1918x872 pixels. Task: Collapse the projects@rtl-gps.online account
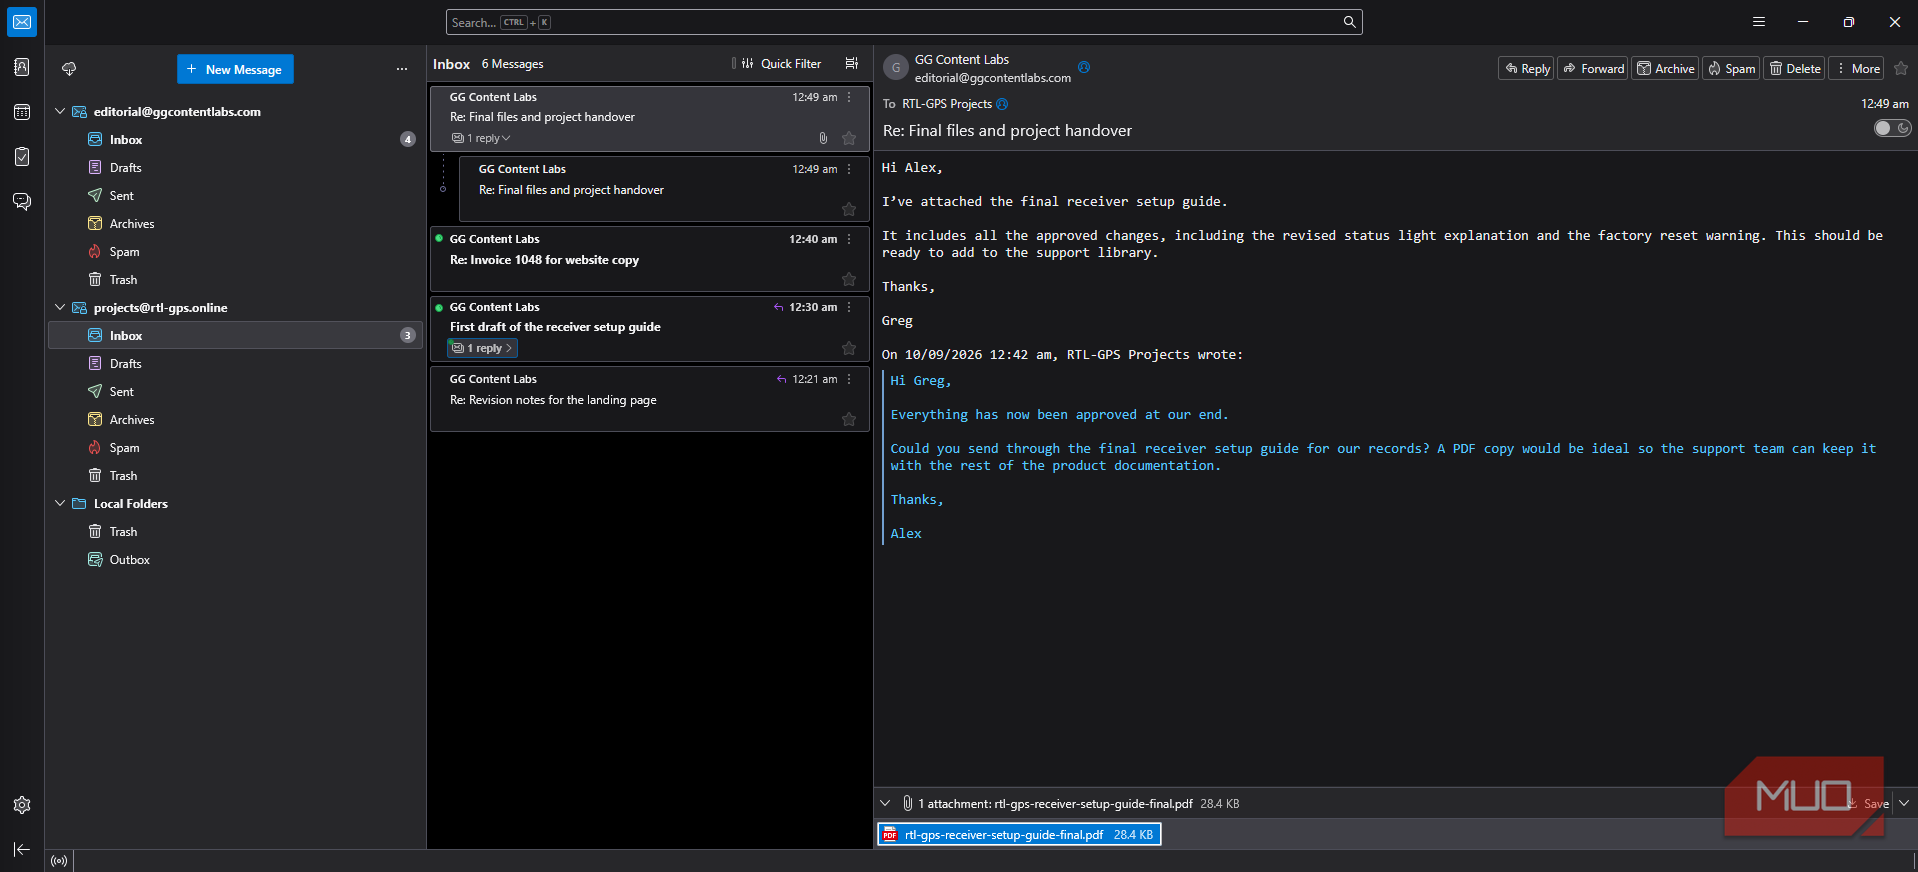(x=60, y=308)
